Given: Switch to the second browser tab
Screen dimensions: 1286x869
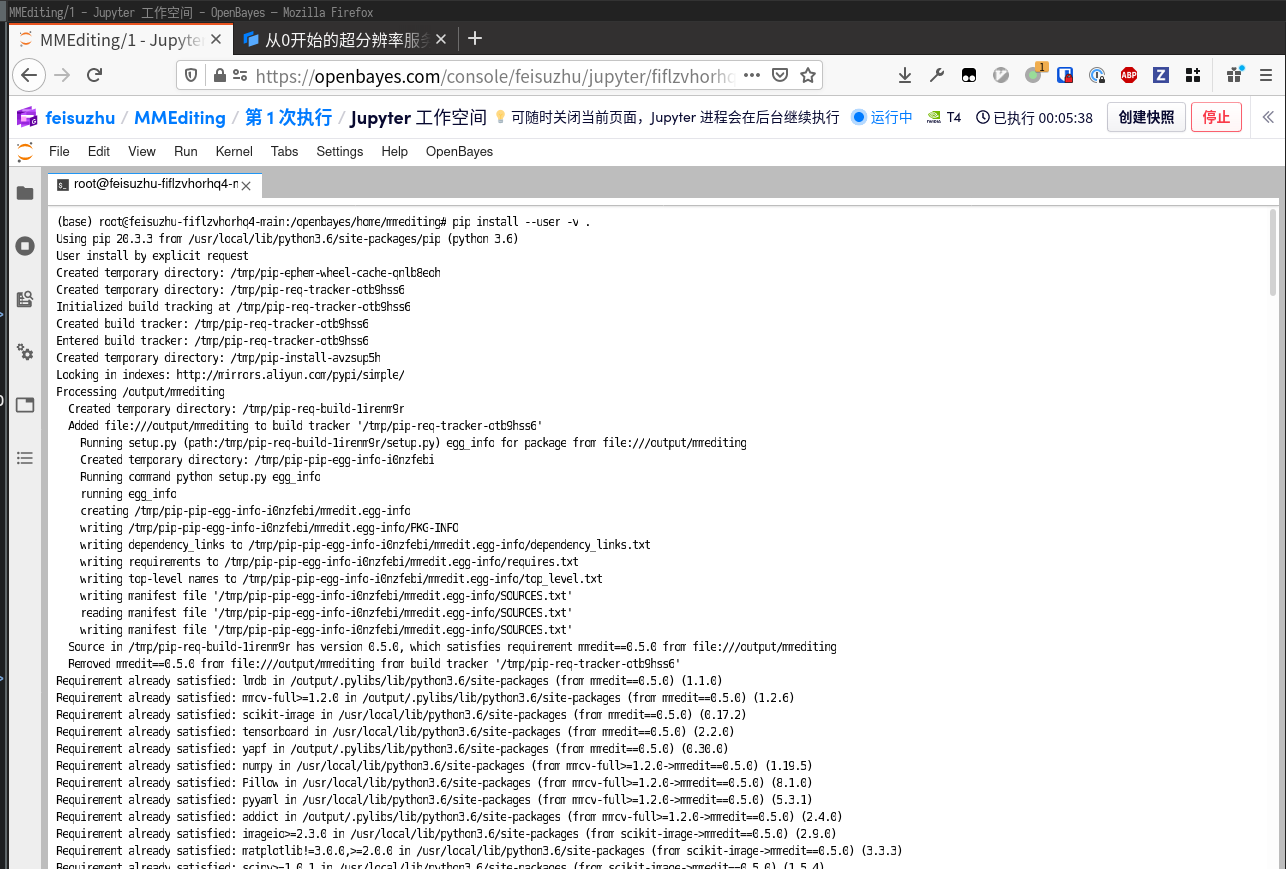Looking at the screenshot, I should click(342, 39).
